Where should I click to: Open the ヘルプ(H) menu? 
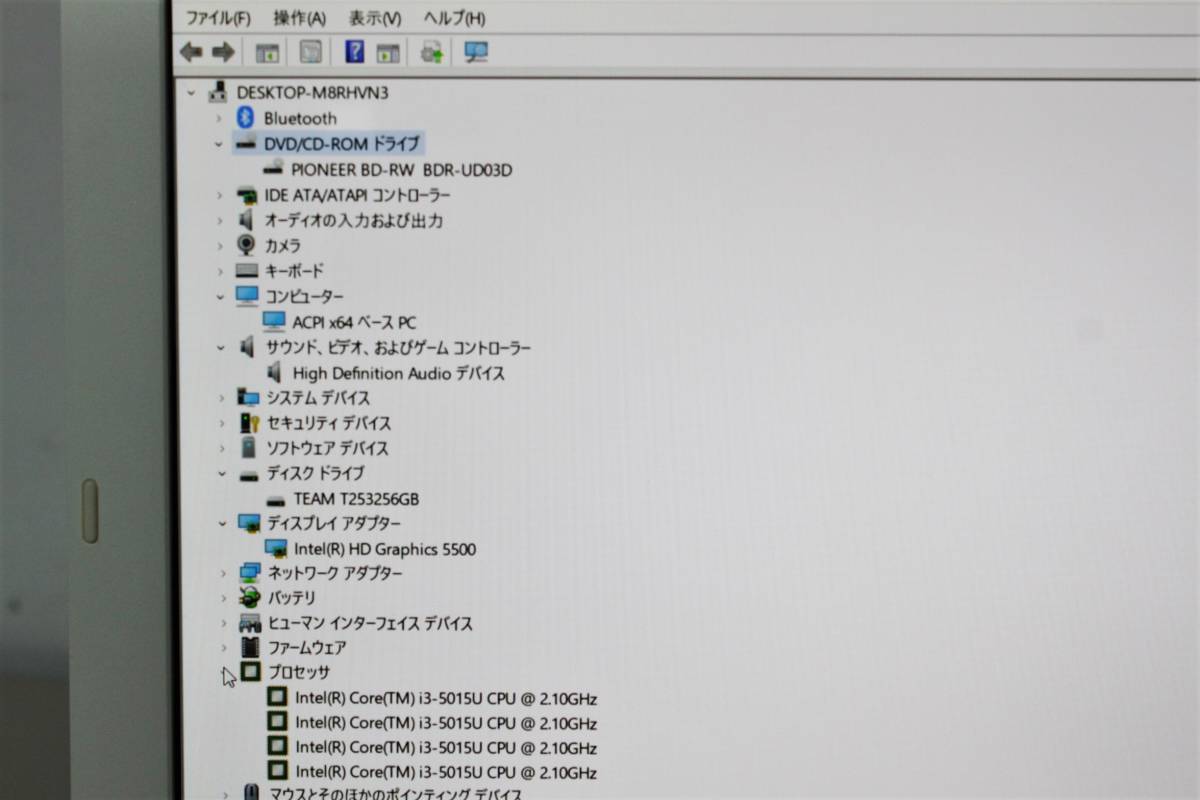pos(454,18)
